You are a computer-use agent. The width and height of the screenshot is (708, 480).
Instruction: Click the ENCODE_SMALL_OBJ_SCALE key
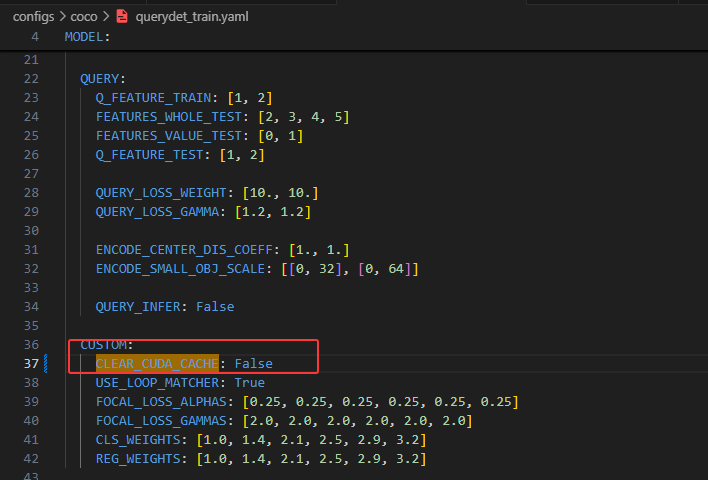pos(180,269)
